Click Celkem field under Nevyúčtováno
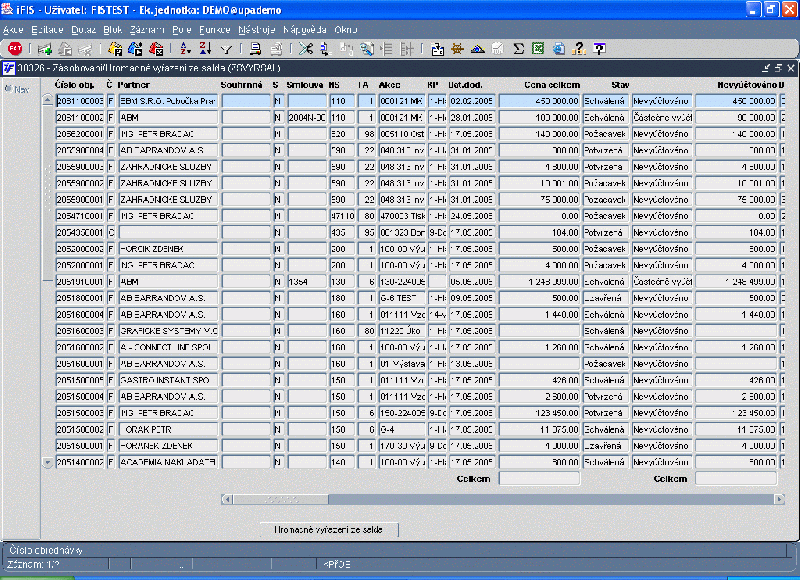 [x=736, y=478]
